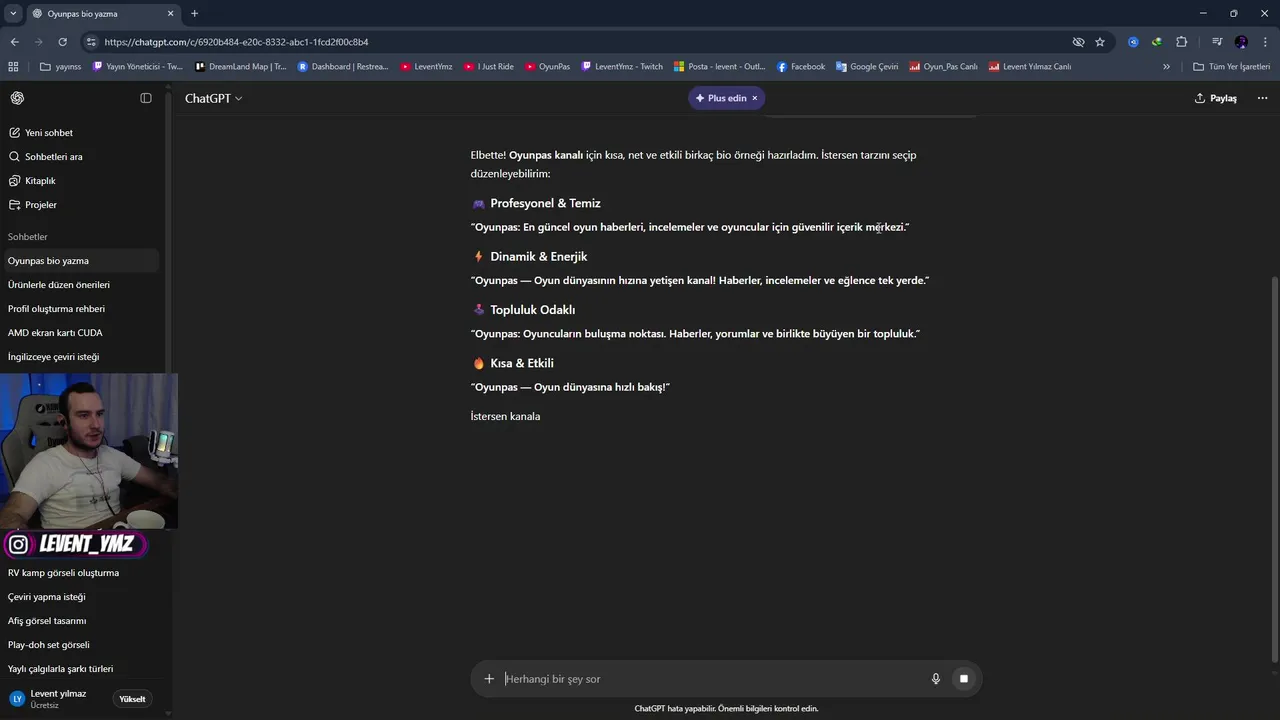Click the plus attach icon in prompt box
The width and height of the screenshot is (1280, 720).
tap(489, 679)
